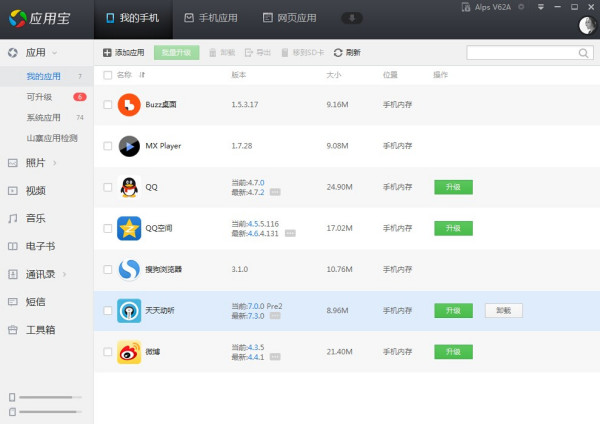Click the 添加应用 plus icon
The image size is (600, 424).
click(107, 53)
